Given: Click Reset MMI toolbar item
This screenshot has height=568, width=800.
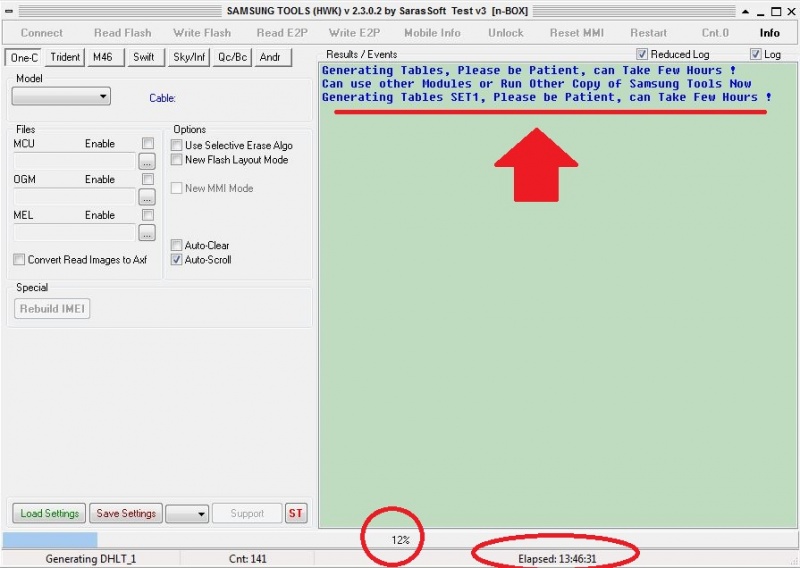Looking at the screenshot, I should 577,33.
